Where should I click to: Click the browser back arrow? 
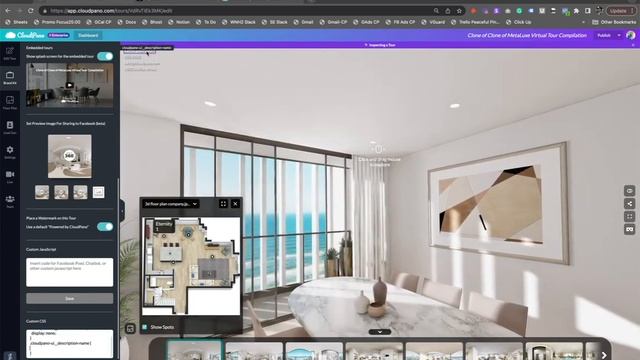pyautogui.click(x=8, y=11)
